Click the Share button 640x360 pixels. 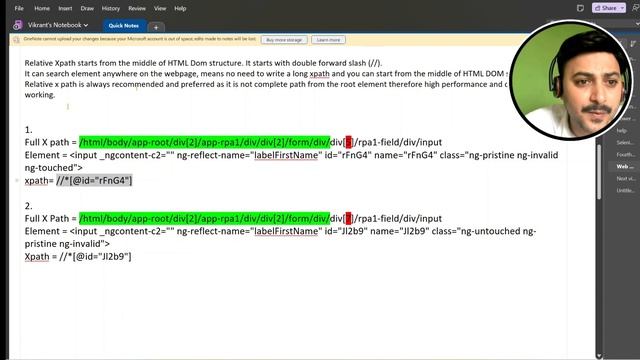(x=606, y=8)
